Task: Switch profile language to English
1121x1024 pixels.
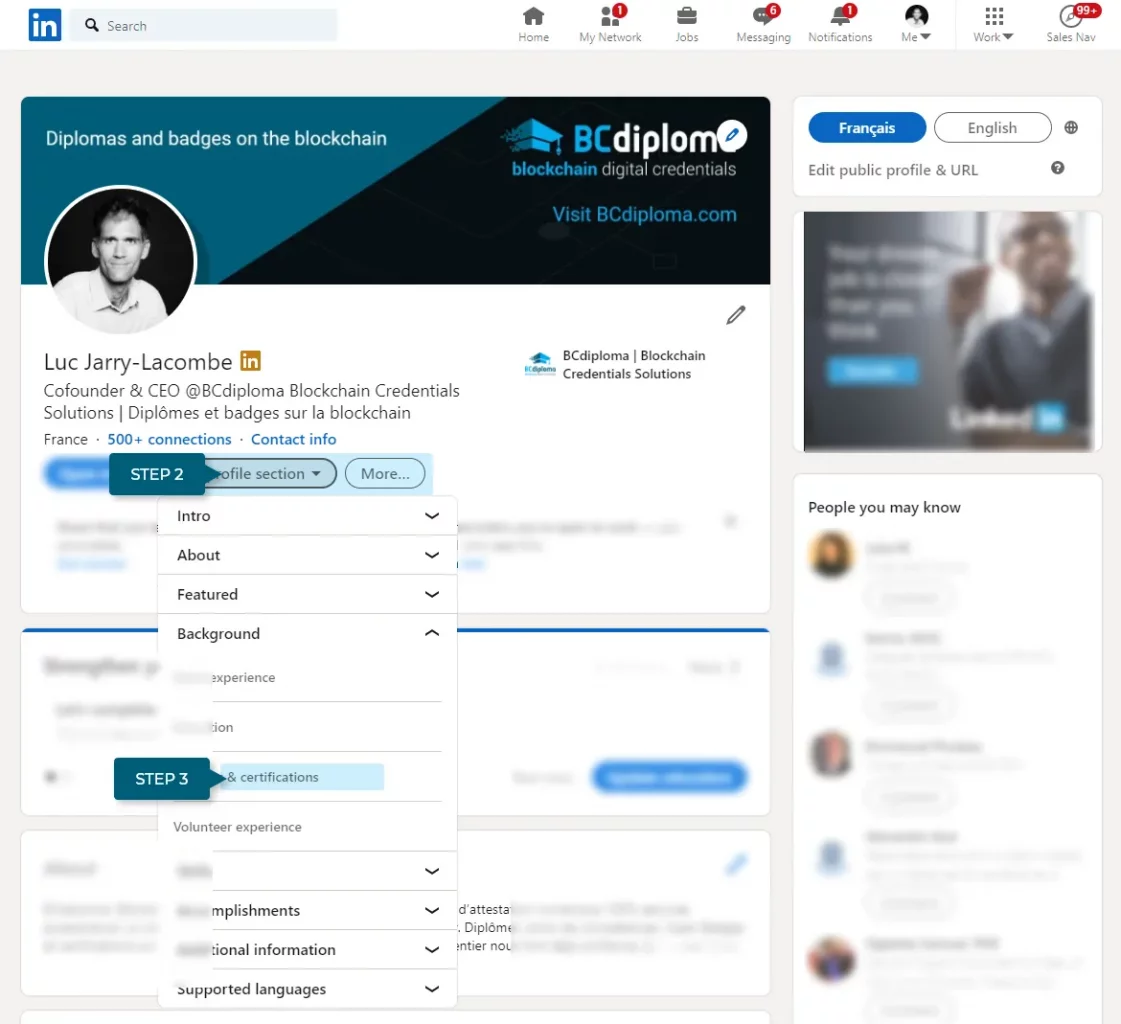Action: [992, 128]
